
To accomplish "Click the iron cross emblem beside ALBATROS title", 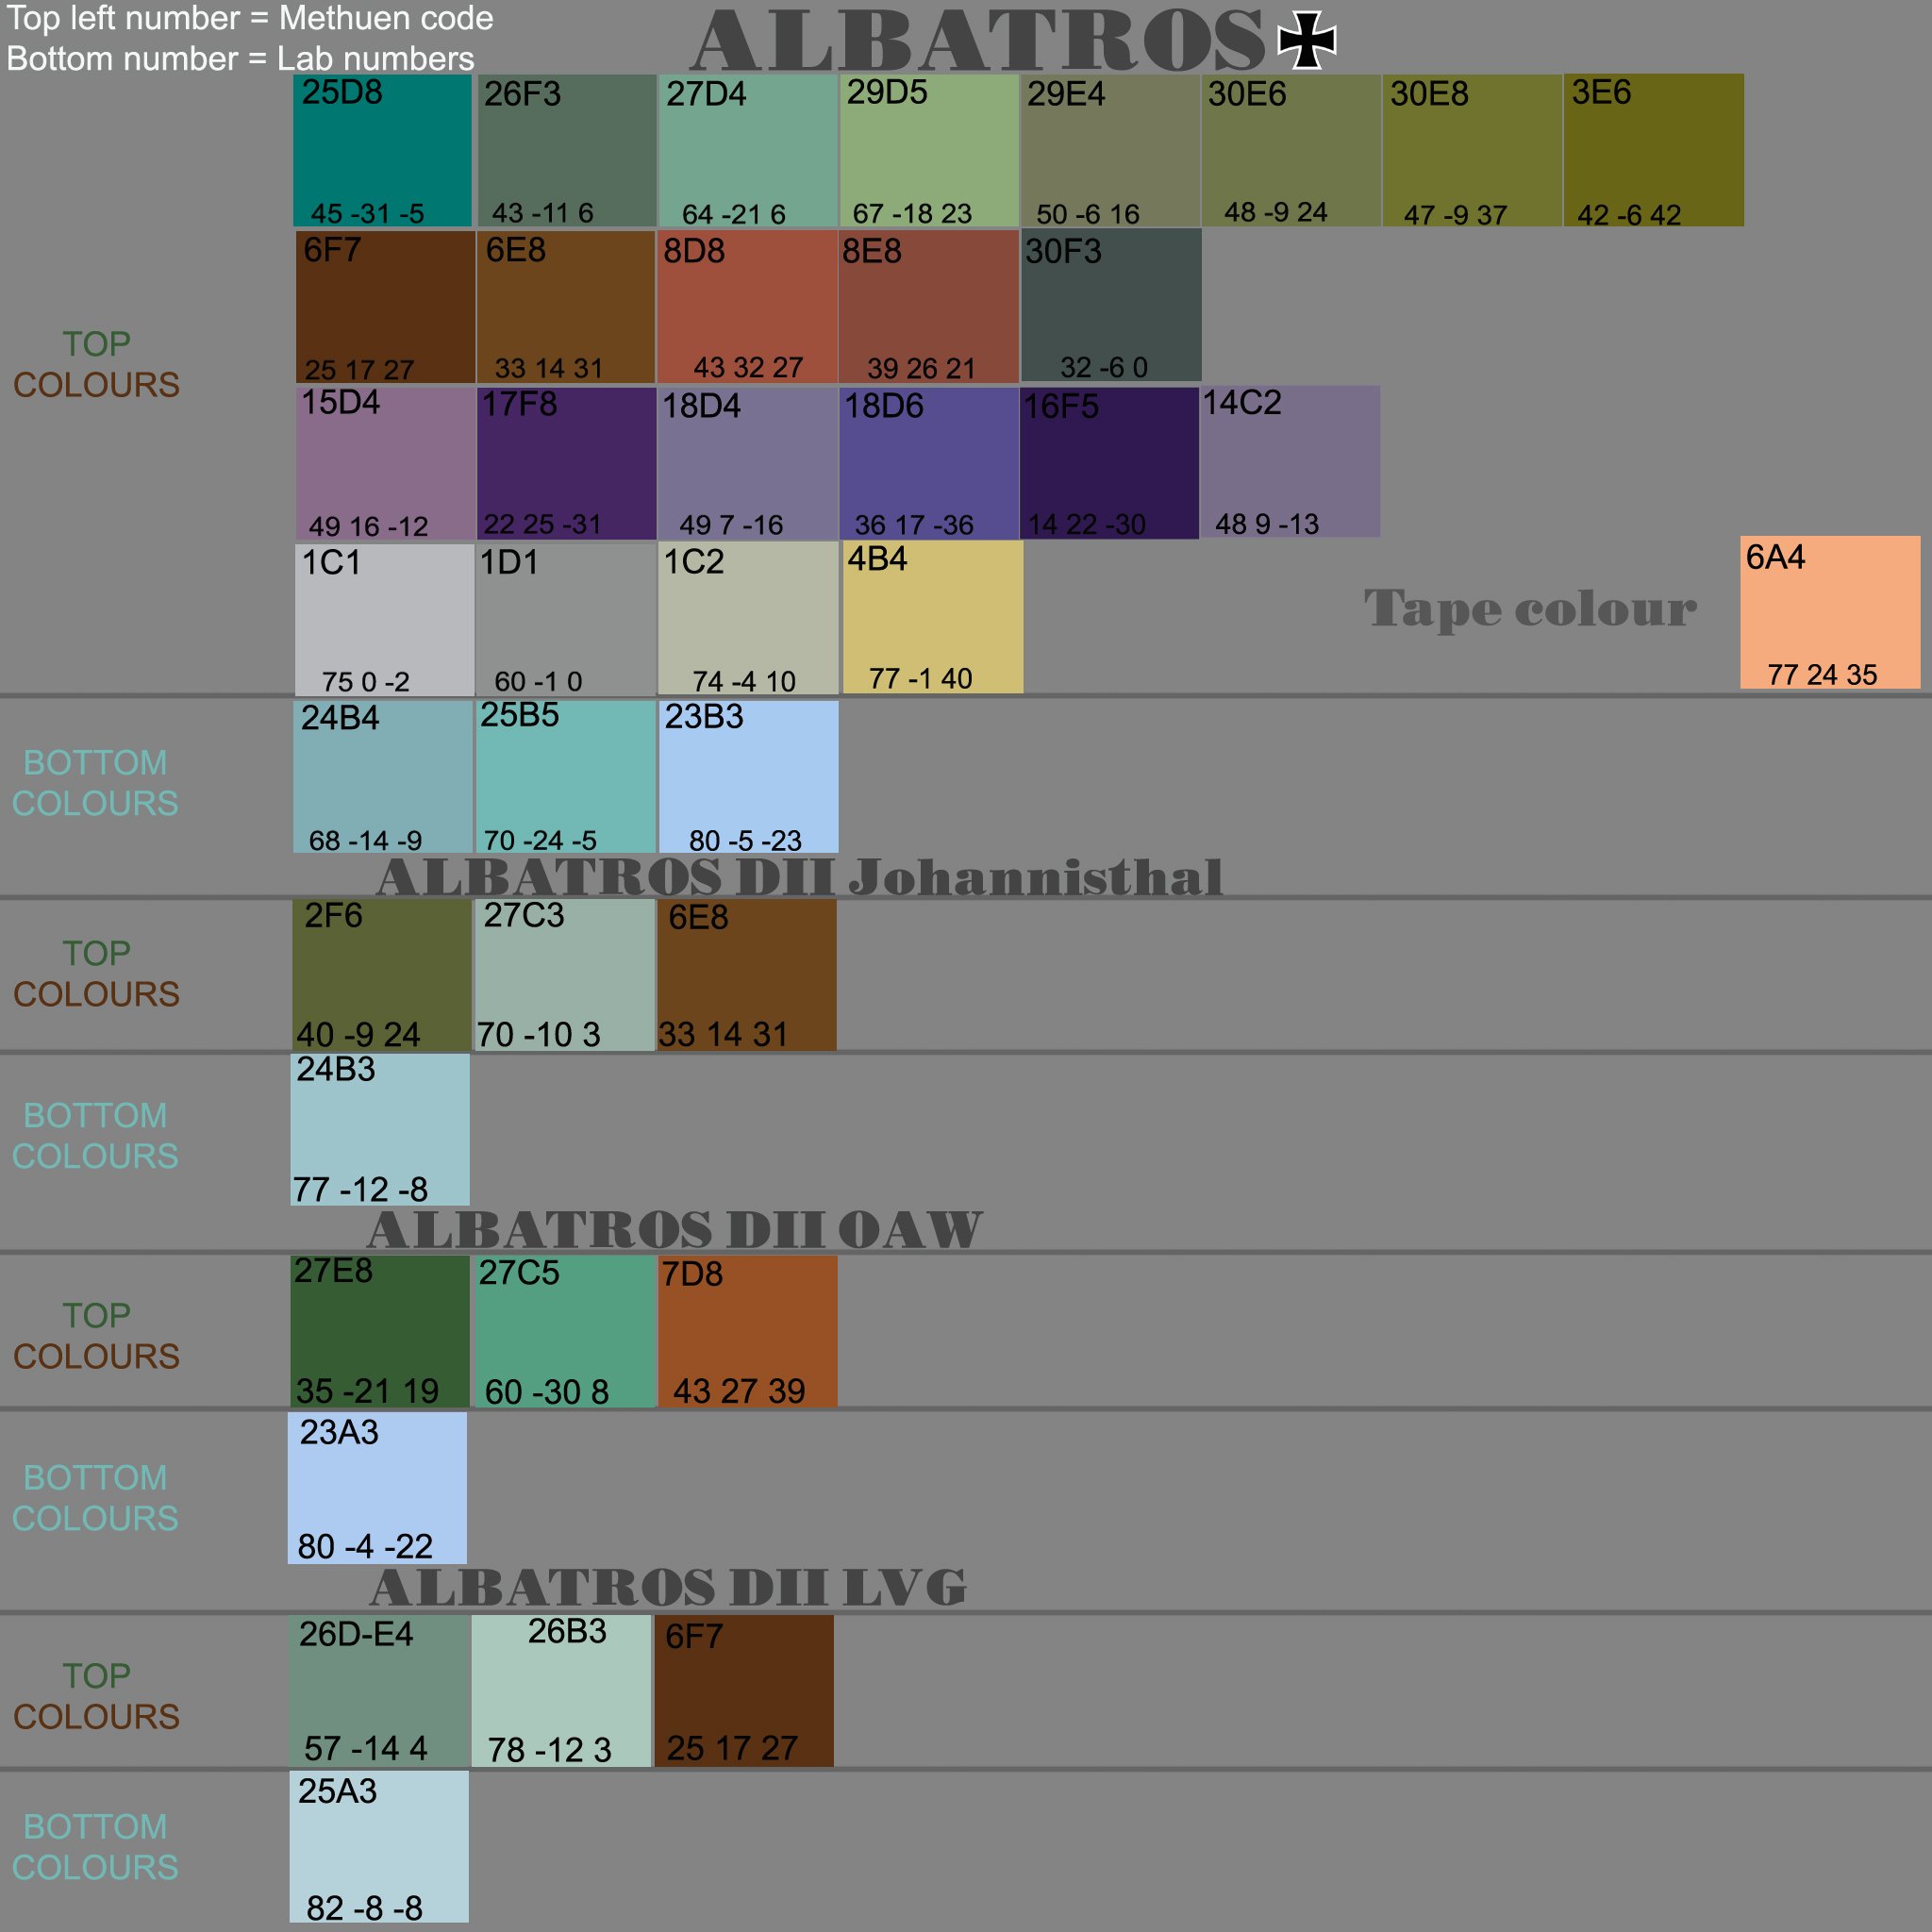I will [1307, 40].
